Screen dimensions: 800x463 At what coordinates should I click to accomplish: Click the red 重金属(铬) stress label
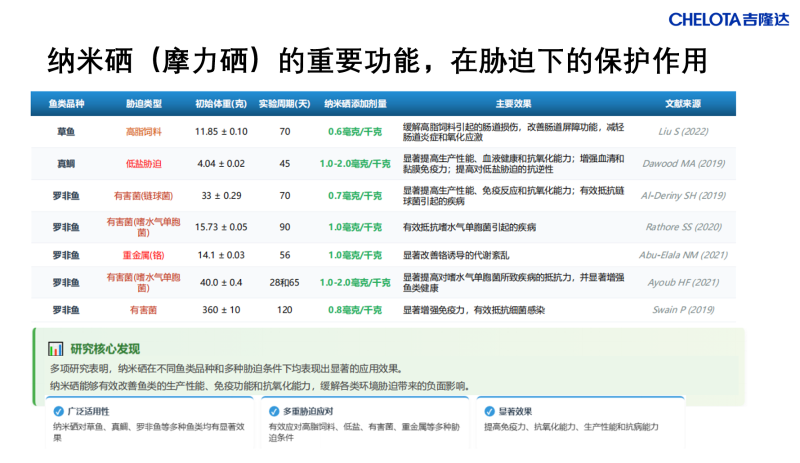[143, 255]
